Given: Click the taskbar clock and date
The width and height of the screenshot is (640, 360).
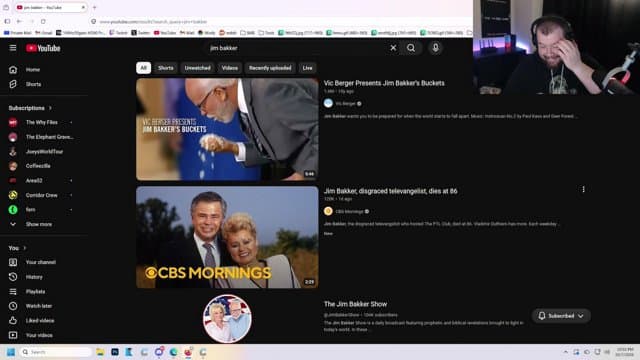Looking at the screenshot, I should point(625,352).
